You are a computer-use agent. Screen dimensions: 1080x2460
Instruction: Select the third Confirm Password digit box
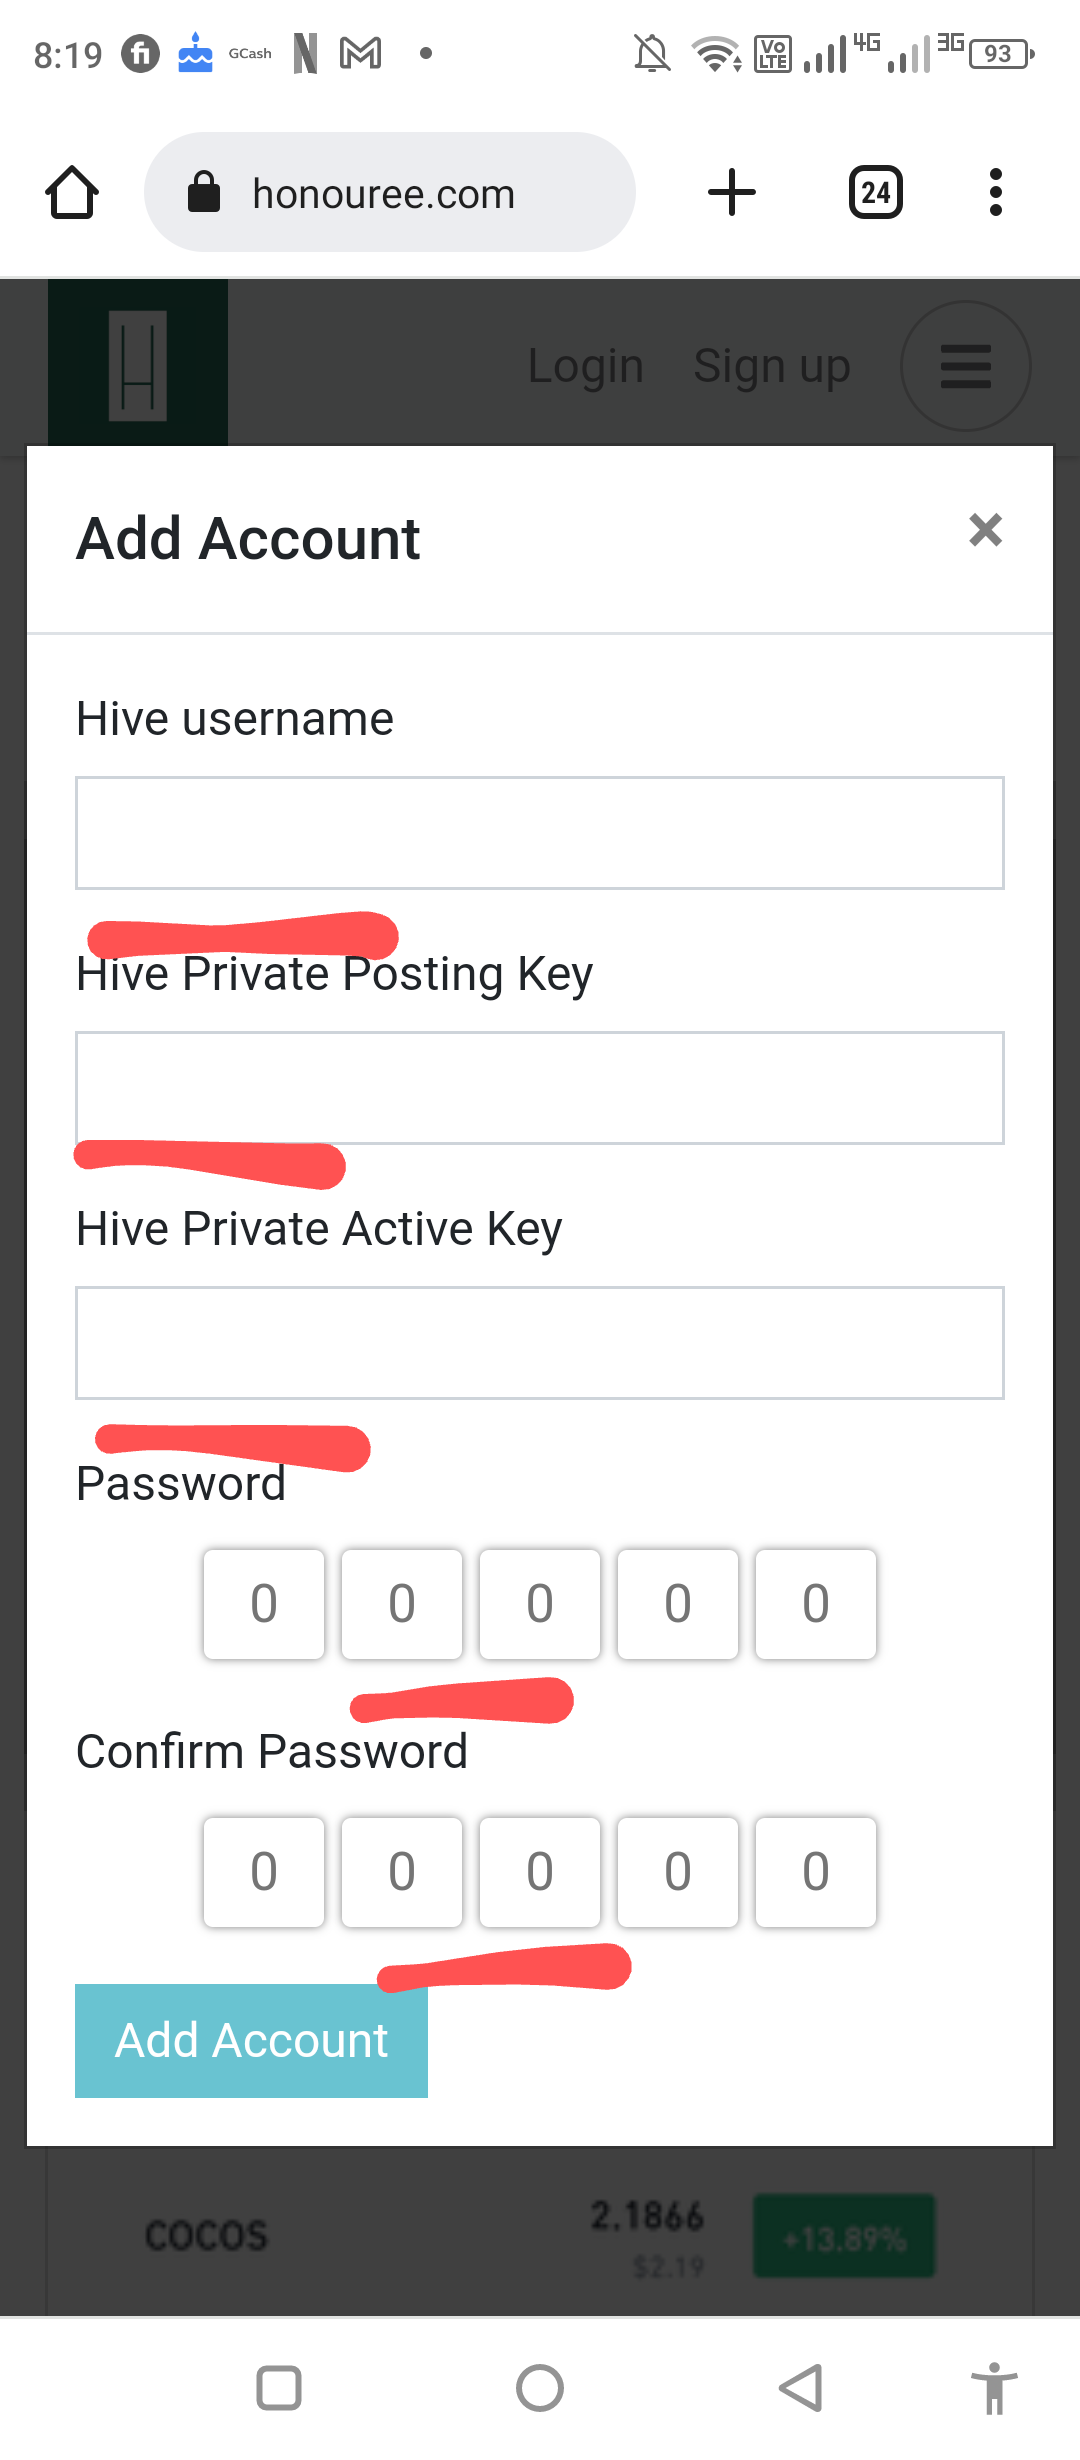click(540, 1872)
